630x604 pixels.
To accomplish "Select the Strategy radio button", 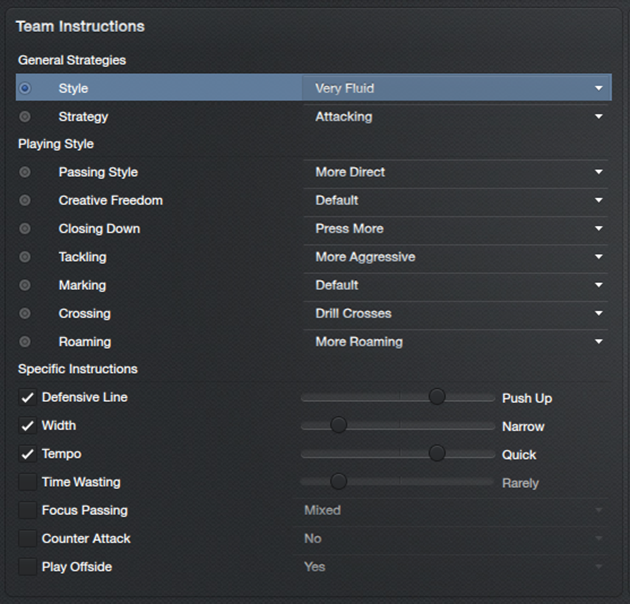I will coord(25,117).
